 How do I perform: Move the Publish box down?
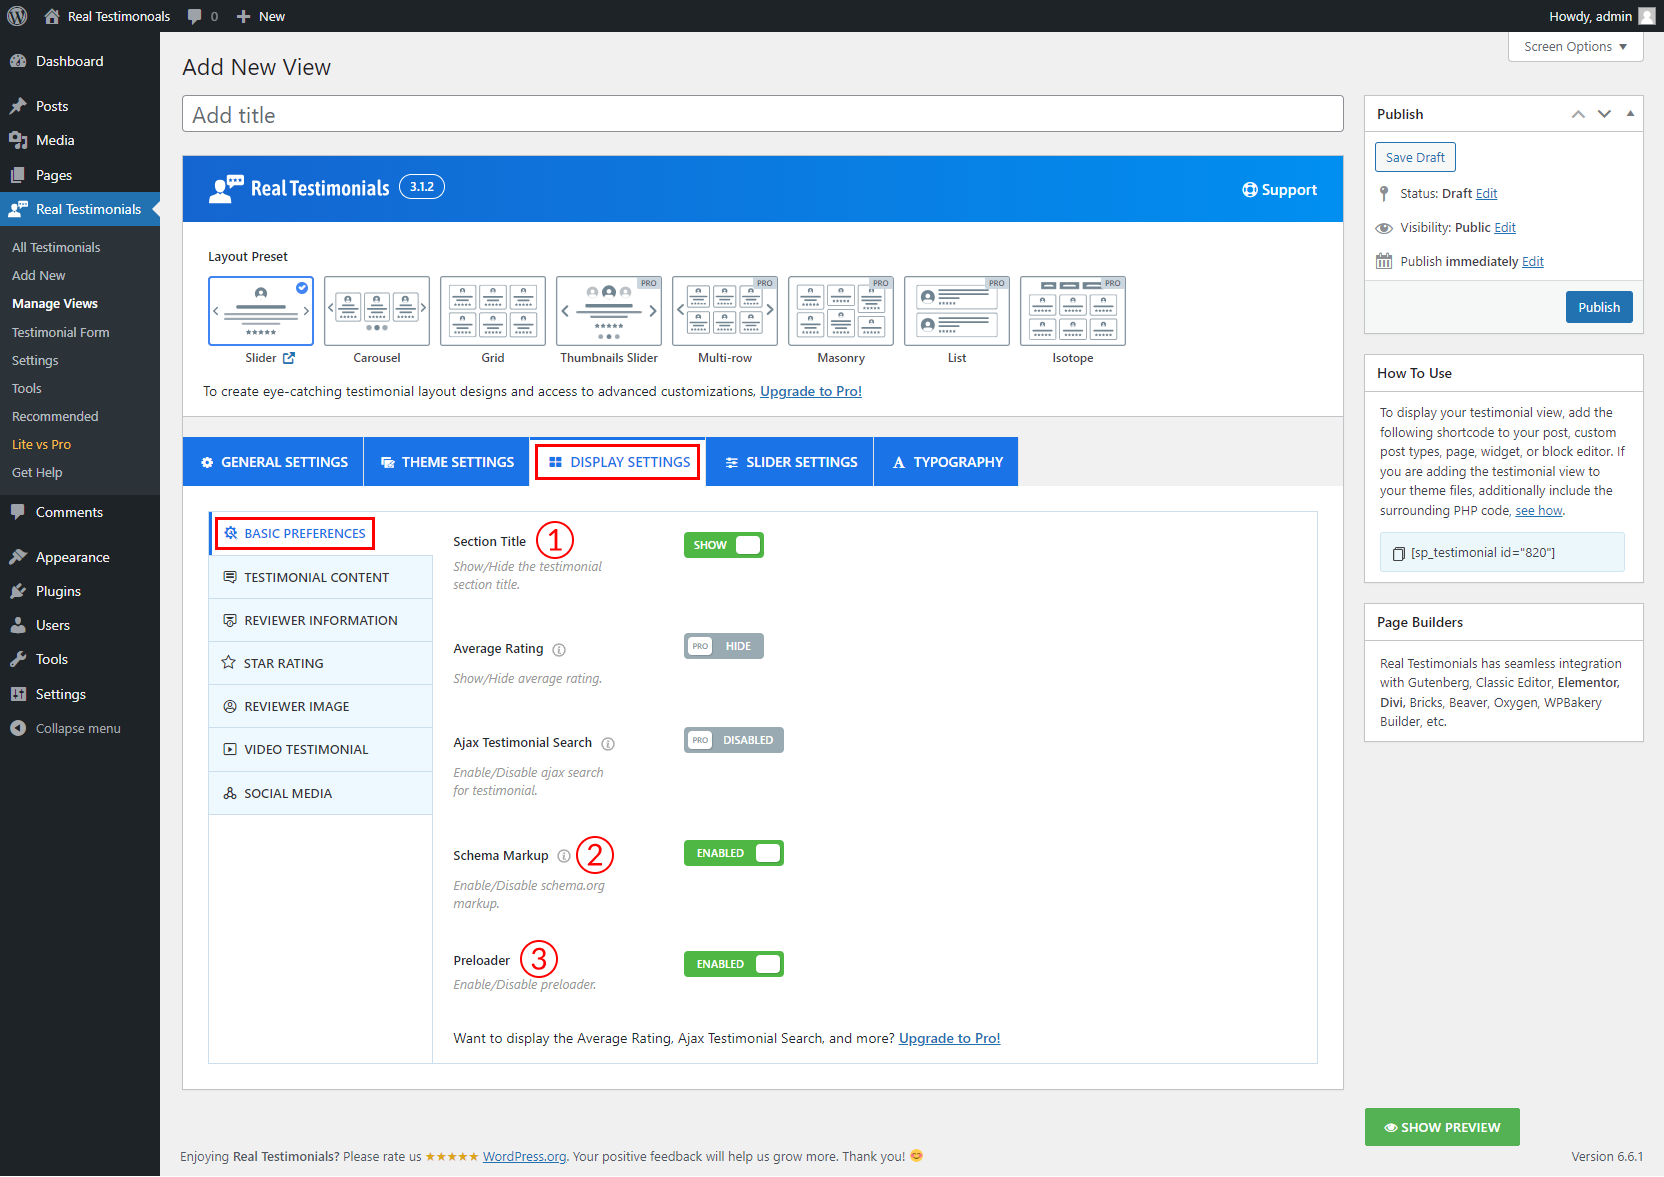click(1604, 114)
